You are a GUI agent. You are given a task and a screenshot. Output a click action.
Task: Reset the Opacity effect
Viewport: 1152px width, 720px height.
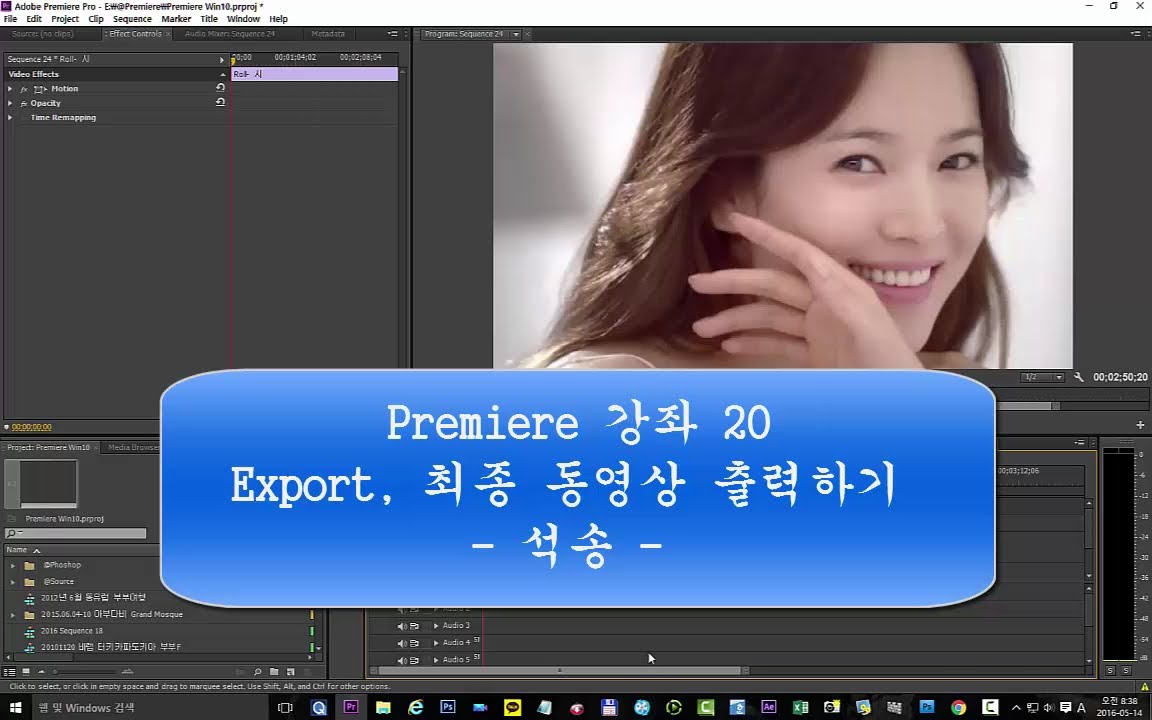pyautogui.click(x=220, y=102)
